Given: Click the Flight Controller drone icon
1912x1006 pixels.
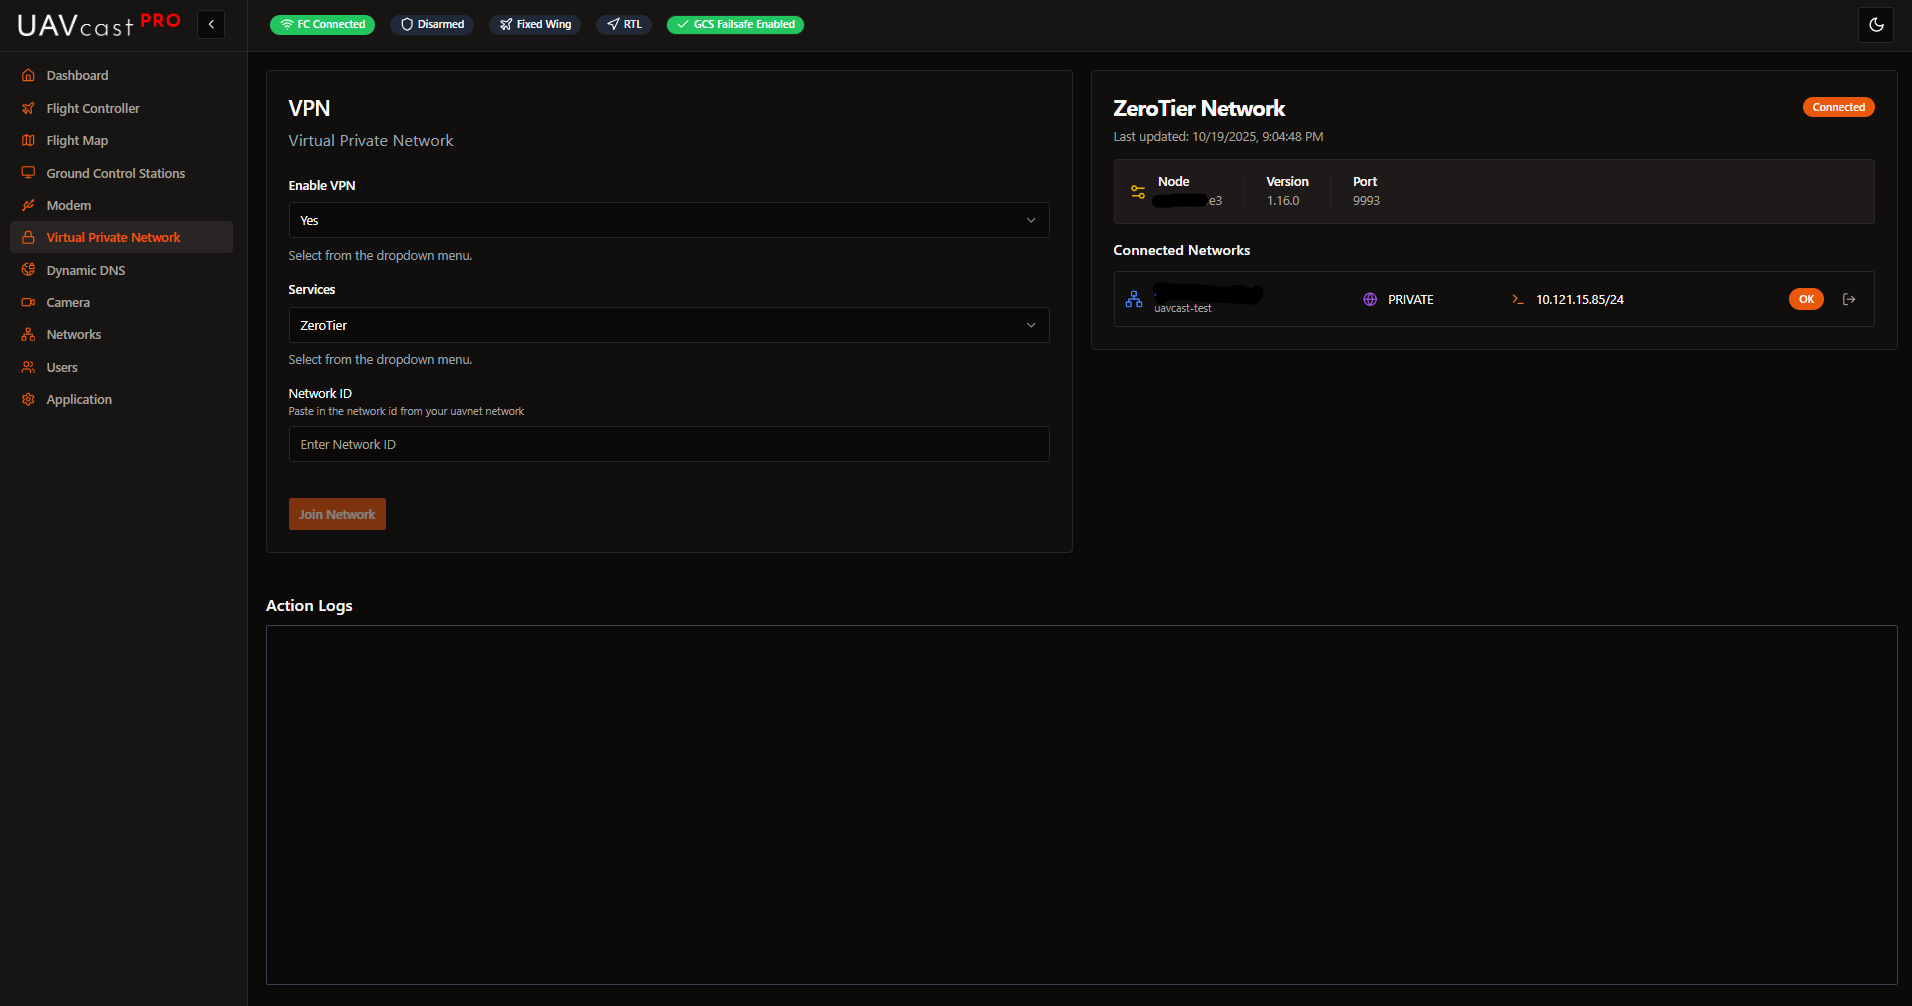Looking at the screenshot, I should tap(28, 108).
